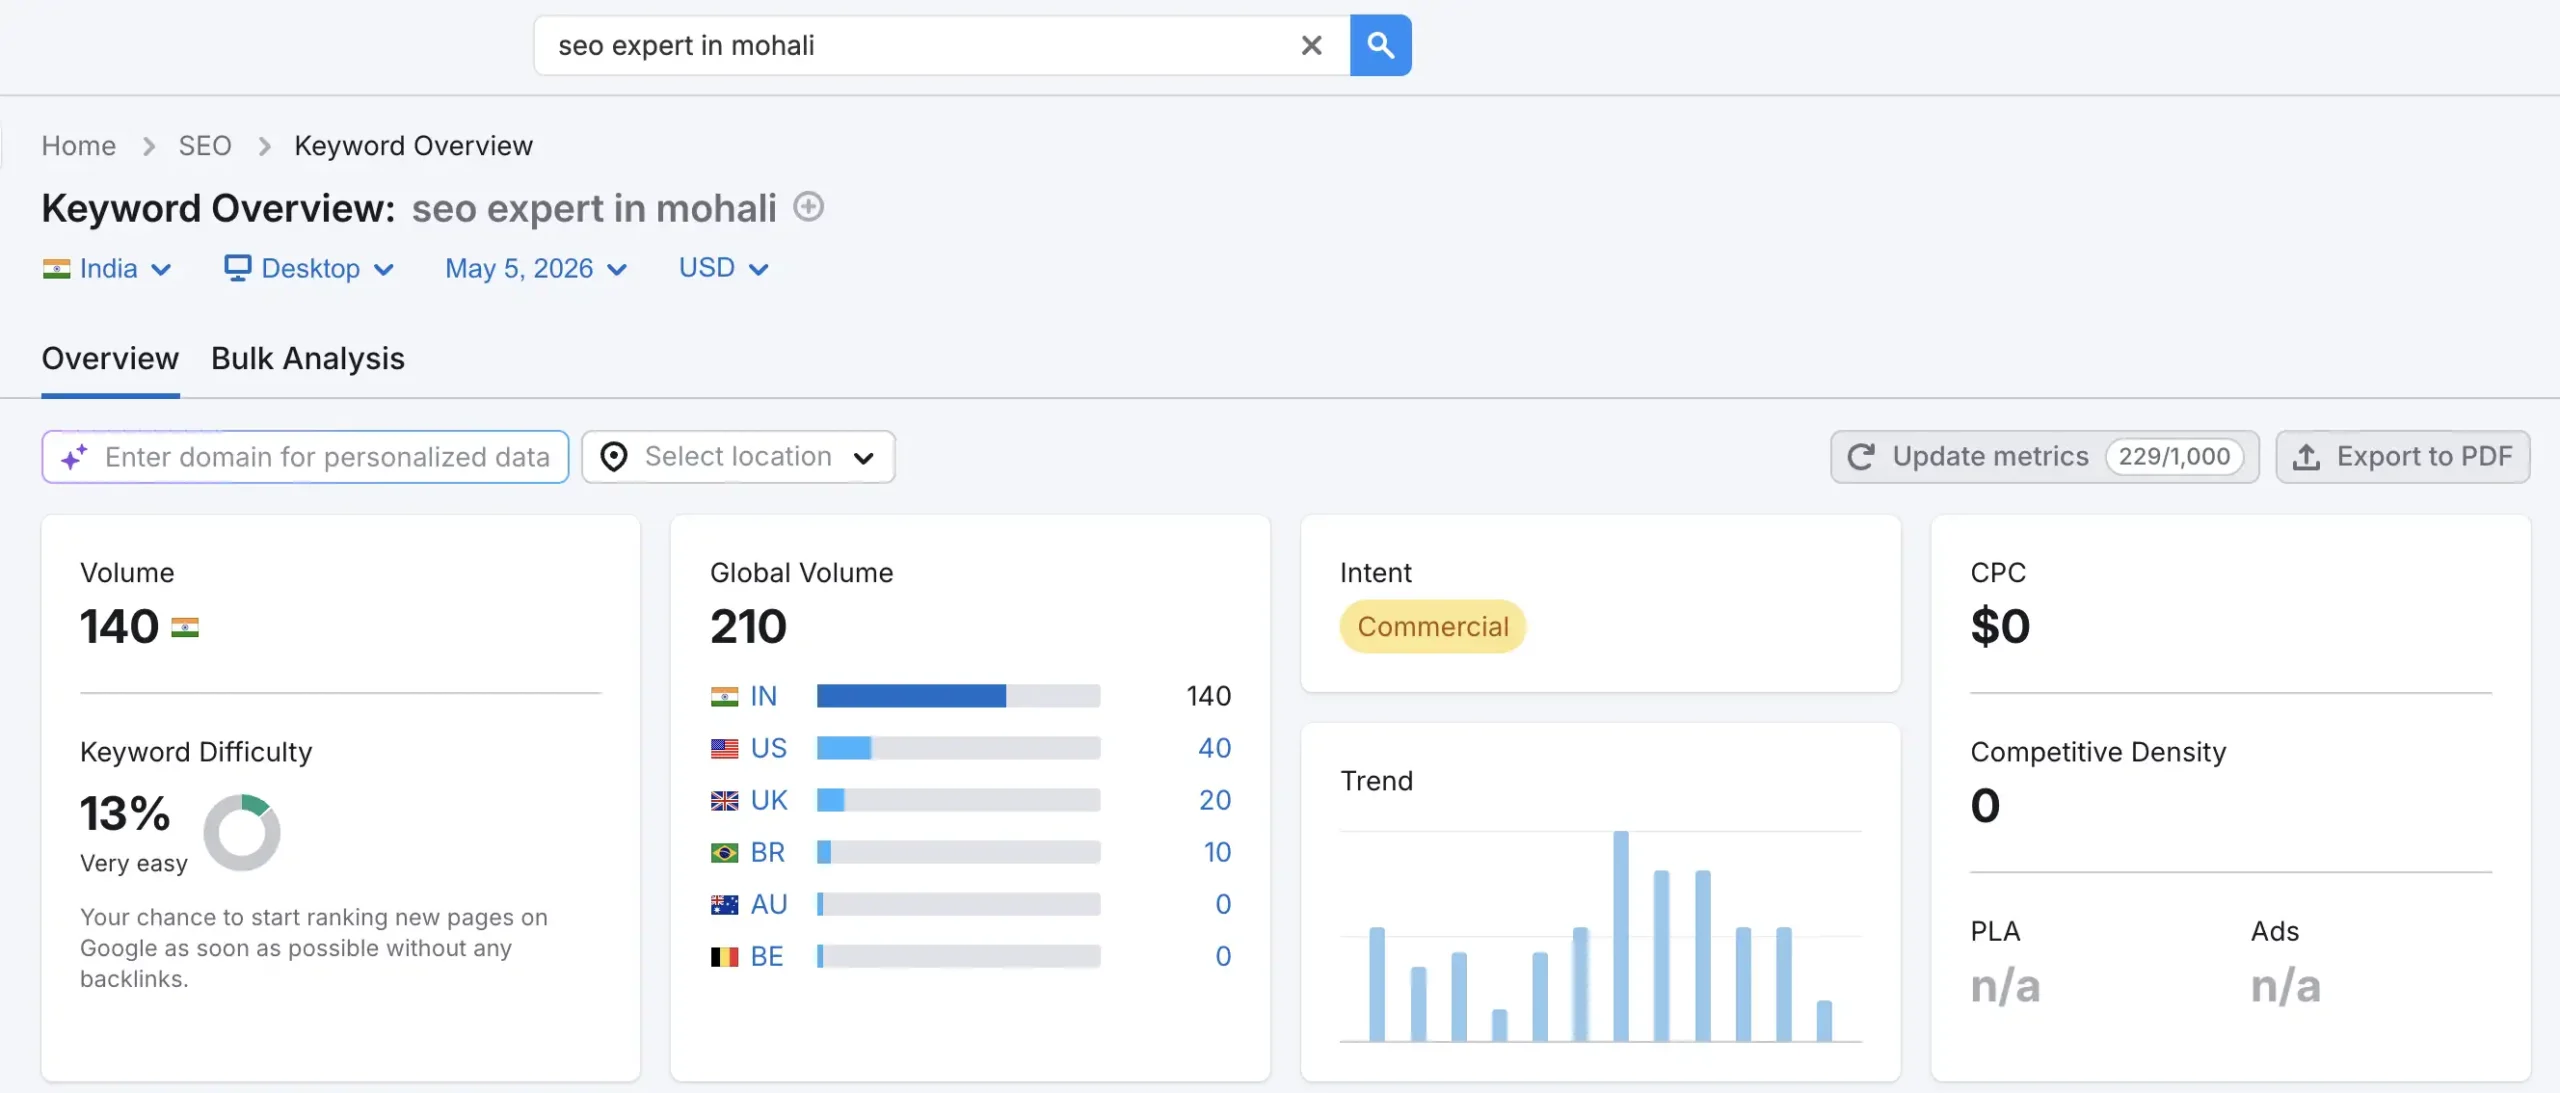Image resolution: width=2560 pixels, height=1093 pixels.
Task: Switch to the Overview tab
Action: (x=110, y=358)
